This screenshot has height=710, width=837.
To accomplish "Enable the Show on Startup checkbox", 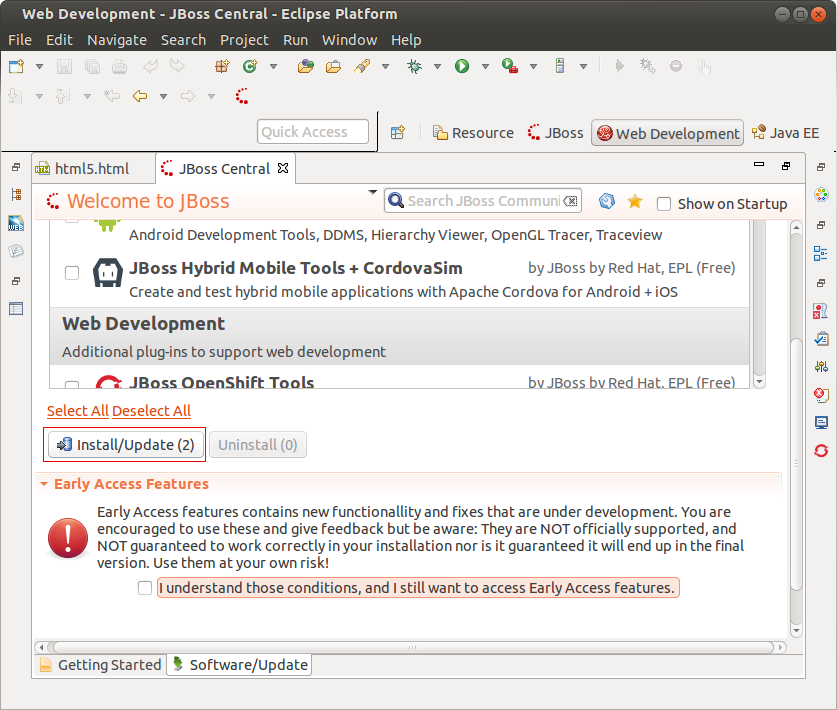I will (x=664, y=204).
